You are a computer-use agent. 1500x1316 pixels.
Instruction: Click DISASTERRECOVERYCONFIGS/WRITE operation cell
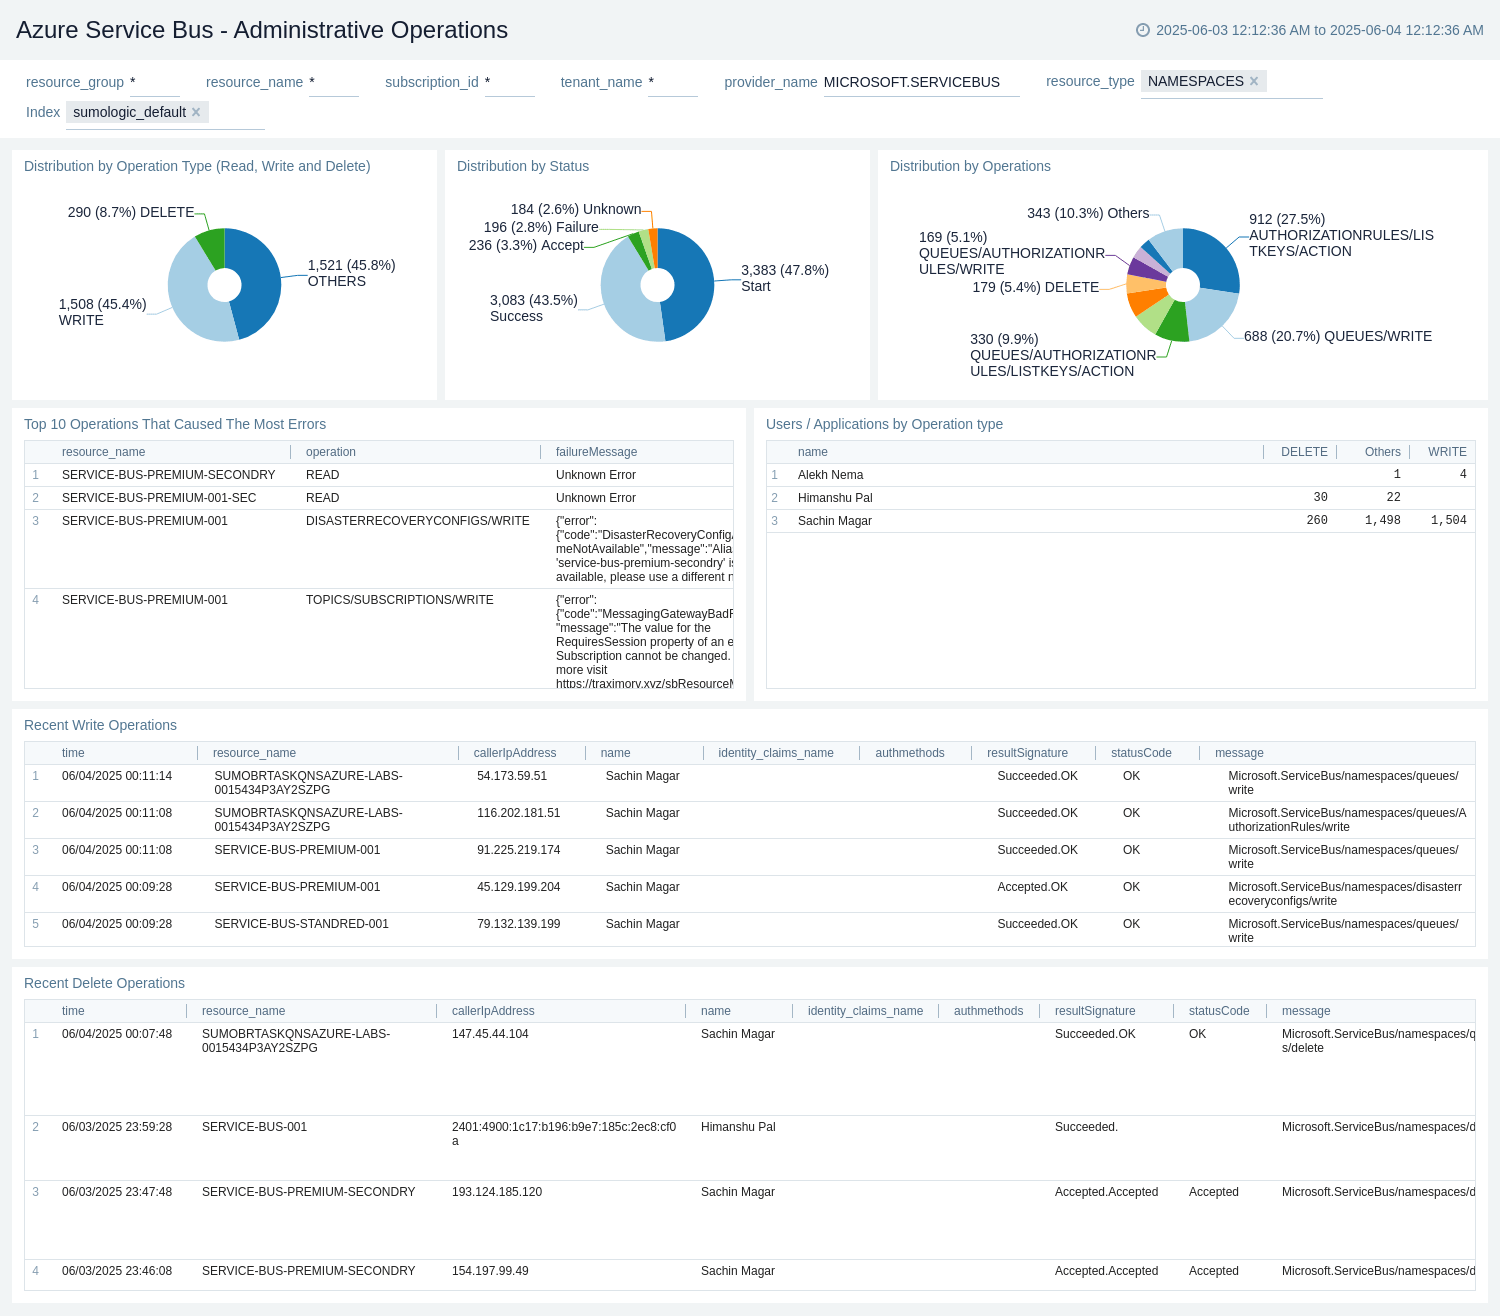pyautogui.click(x=418, y=521)
